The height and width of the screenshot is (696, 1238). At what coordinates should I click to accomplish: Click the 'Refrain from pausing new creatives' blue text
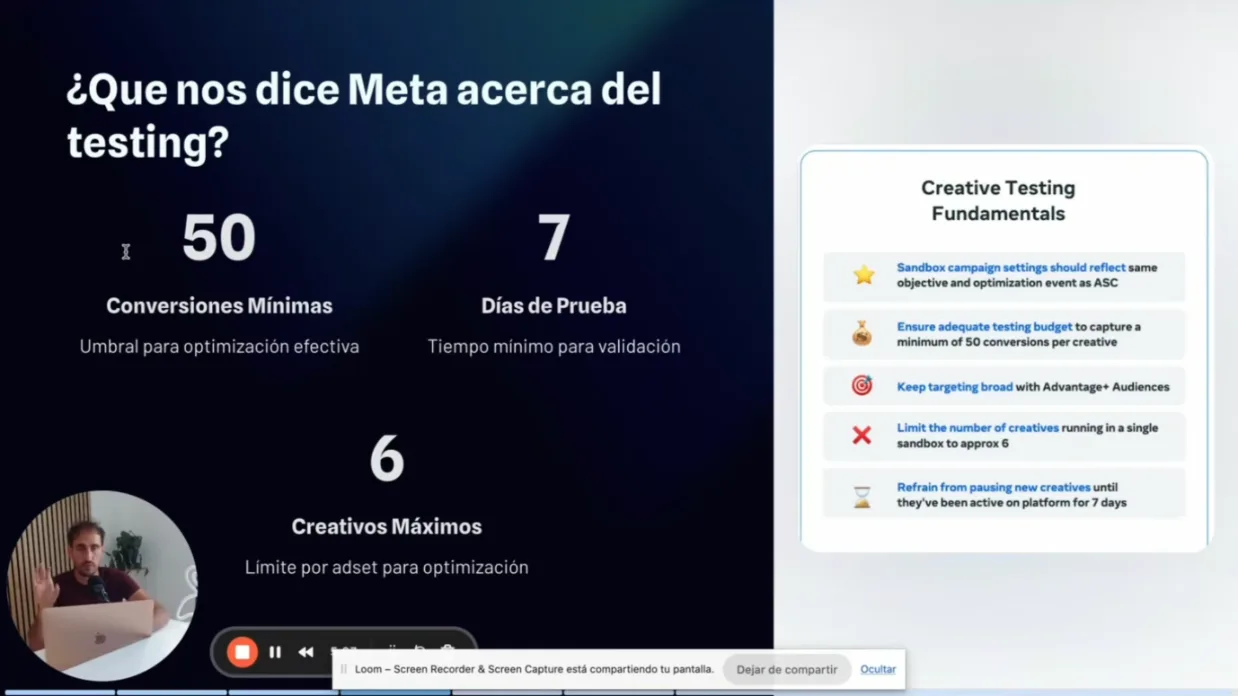[x=994, y=488]
